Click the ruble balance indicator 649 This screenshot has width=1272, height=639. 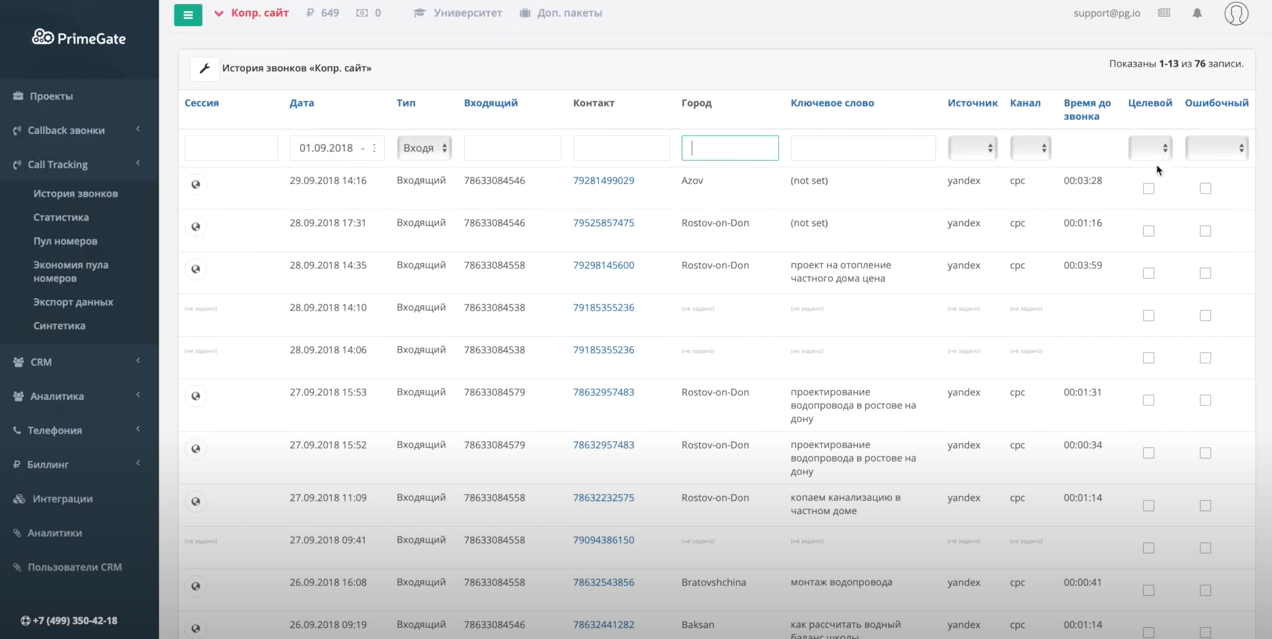point(322,13)
